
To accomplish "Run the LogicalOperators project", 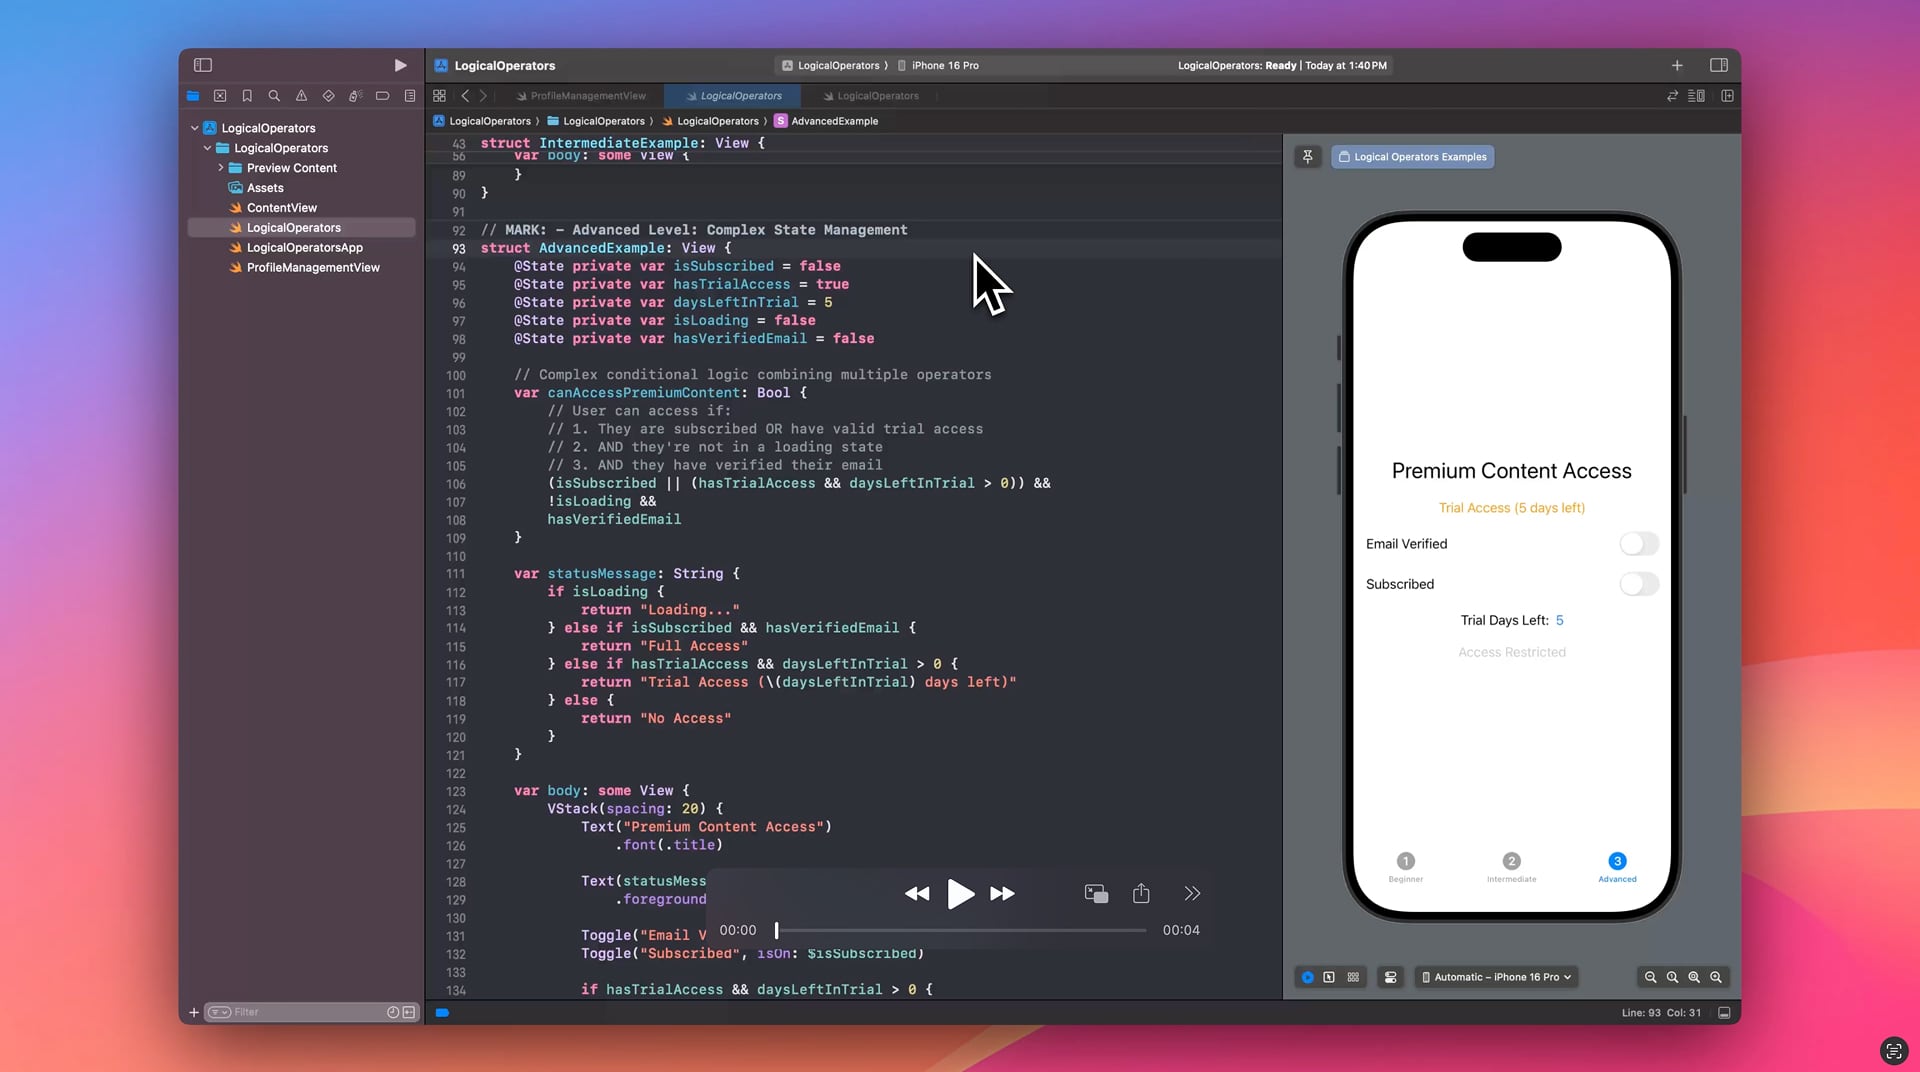I will pyautogui.click(x=400, y=65).
